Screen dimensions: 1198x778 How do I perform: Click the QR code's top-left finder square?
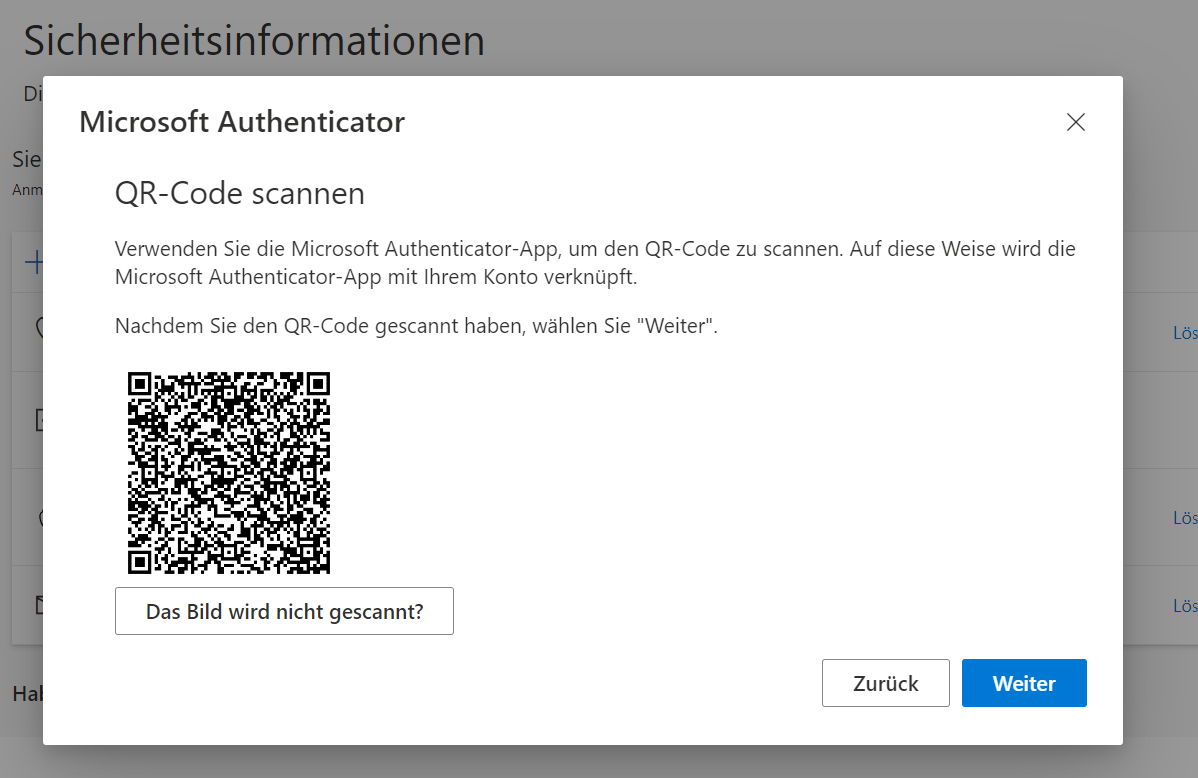click(x=140, y=384)
